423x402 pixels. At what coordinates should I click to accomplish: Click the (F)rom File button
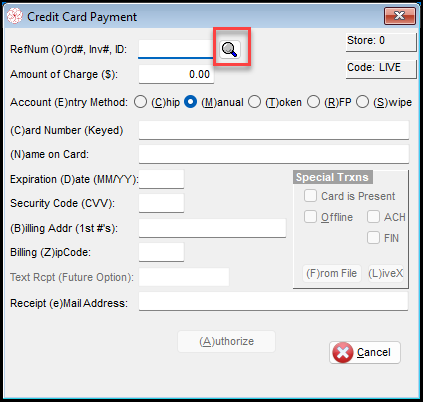click(x=332, y=273)
